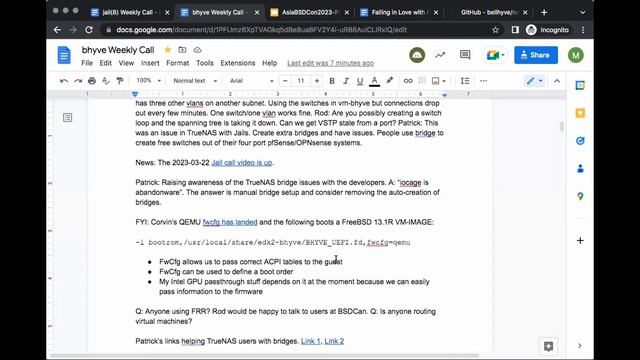Print the document with the printer icon

point(92,81)
